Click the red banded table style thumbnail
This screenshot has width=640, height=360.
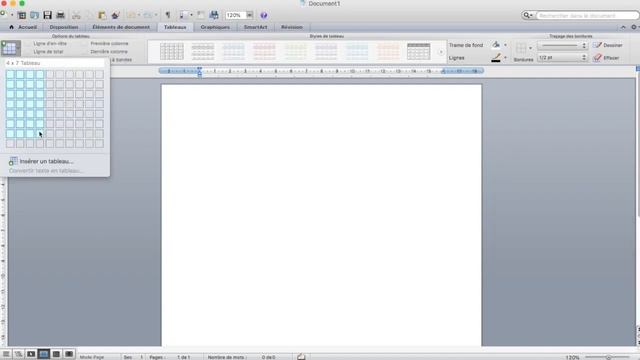click(264, 51)
